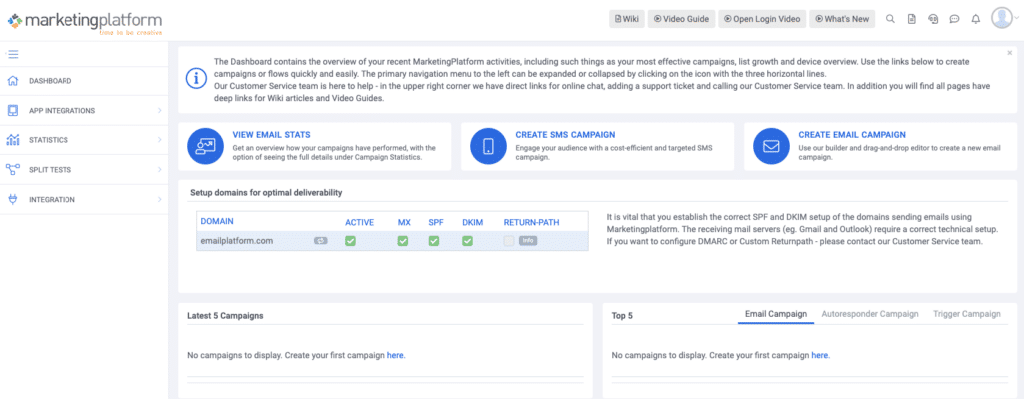1024x399 pixels.
Task: Click the App Integrations sidebar icon
Action: pyautogui.click(x=12, y=110)
